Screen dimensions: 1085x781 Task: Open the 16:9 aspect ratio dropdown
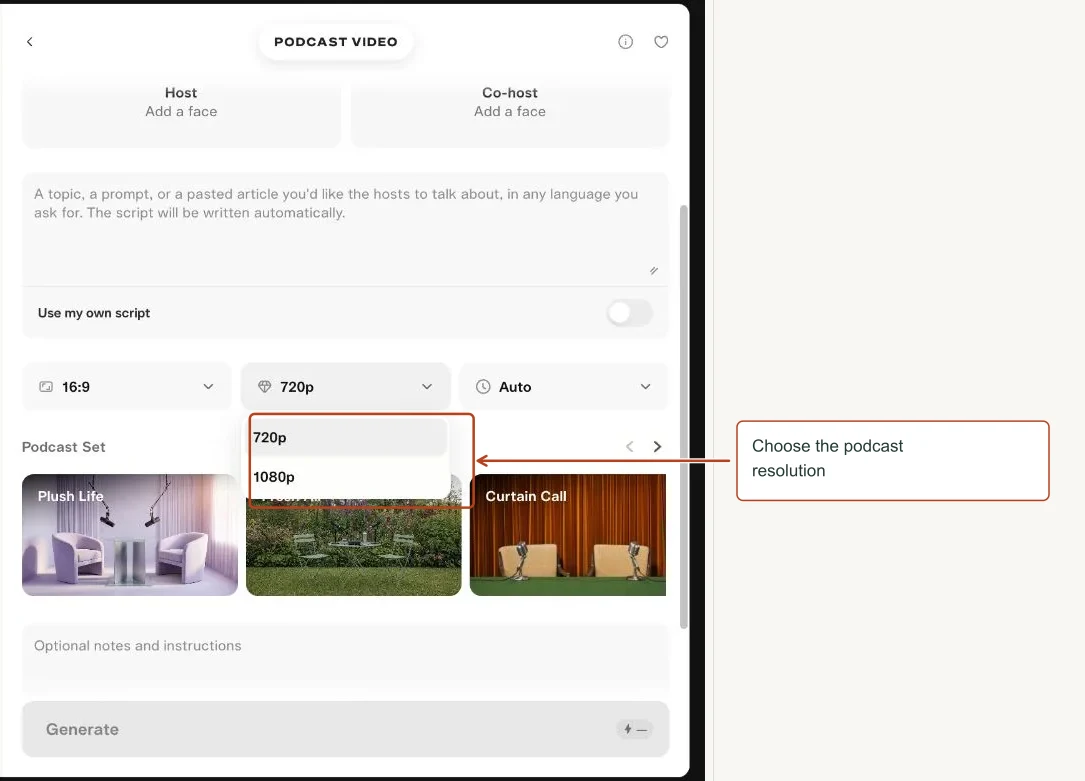pyautogui.click(x=127, y=387)
